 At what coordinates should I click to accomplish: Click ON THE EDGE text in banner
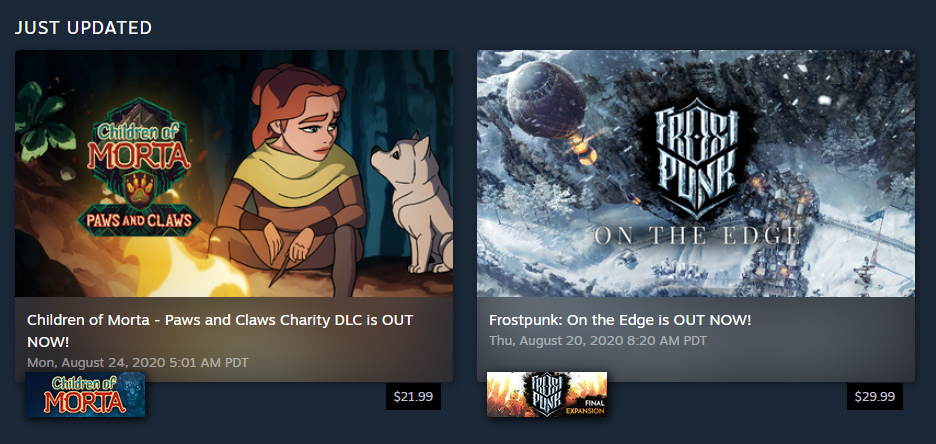tap(696, 235)
